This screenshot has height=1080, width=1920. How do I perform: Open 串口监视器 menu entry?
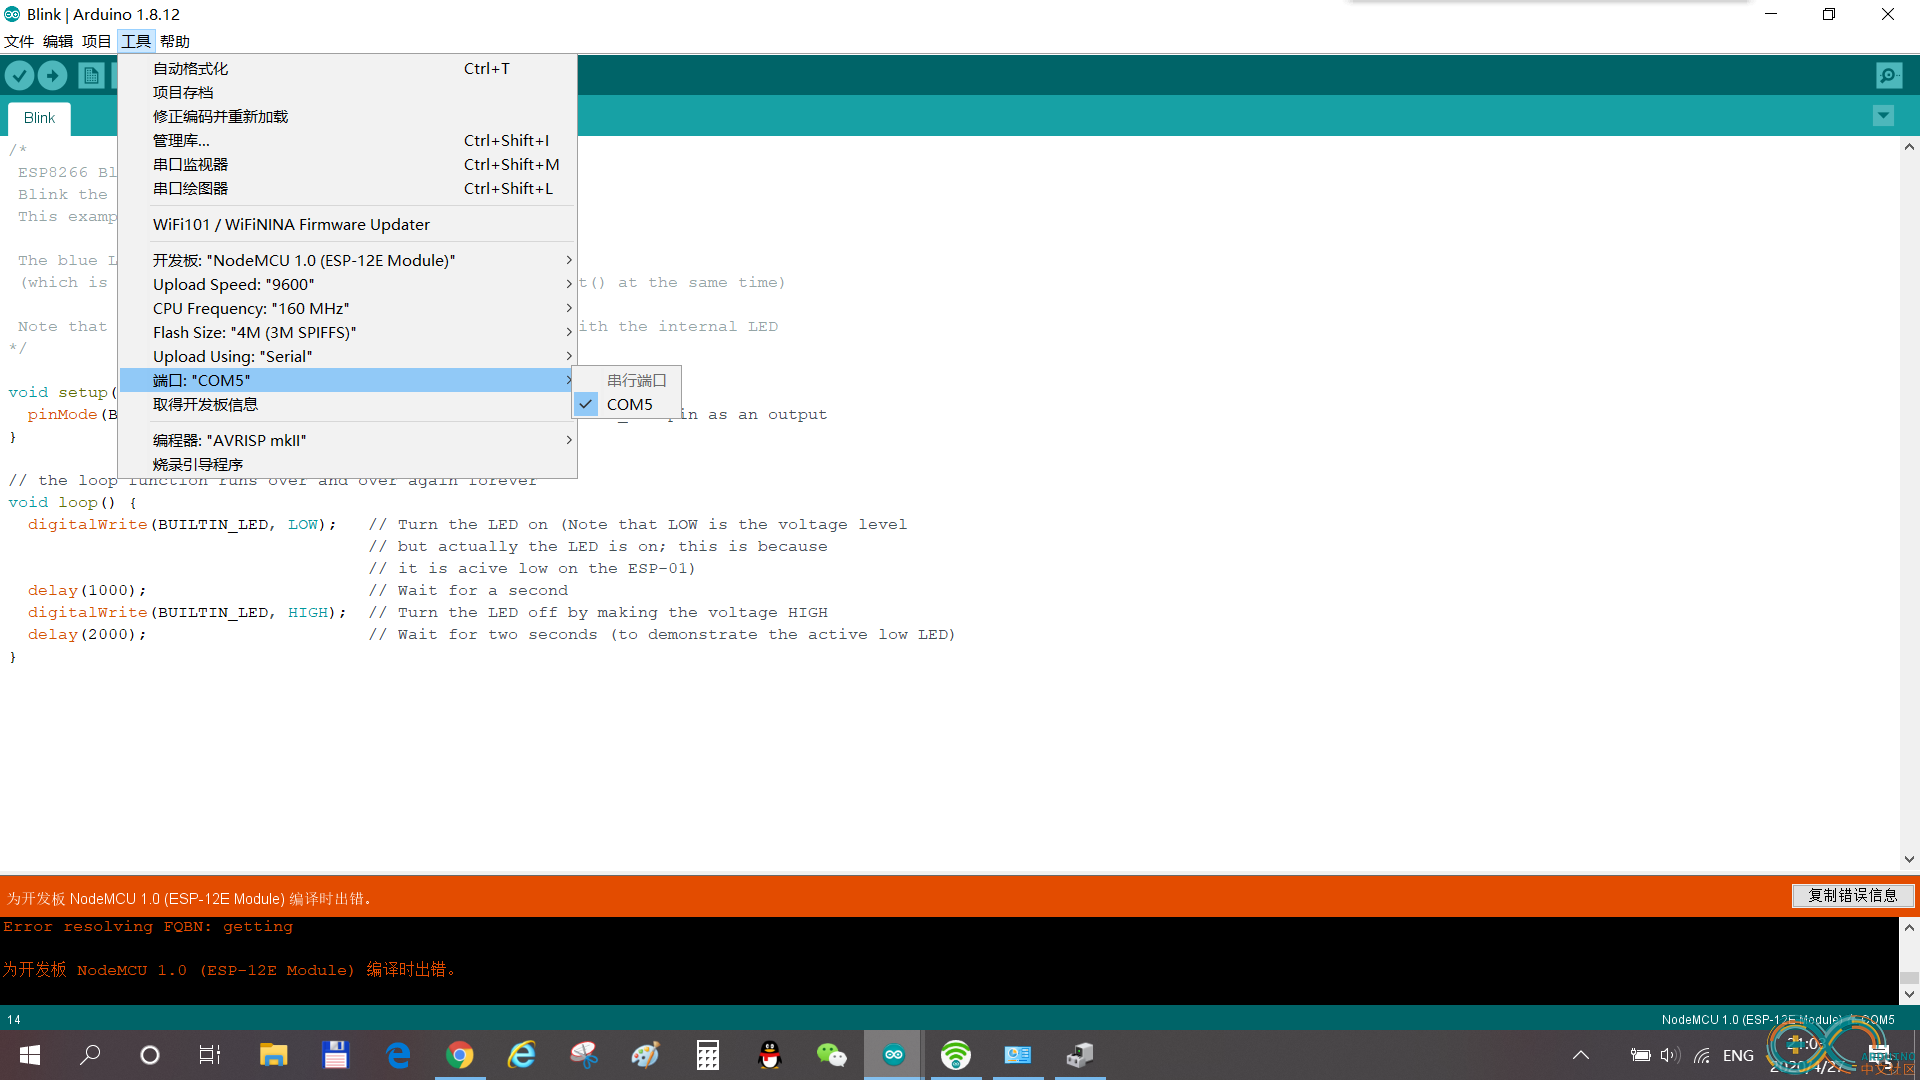click(x=347, y=164)
